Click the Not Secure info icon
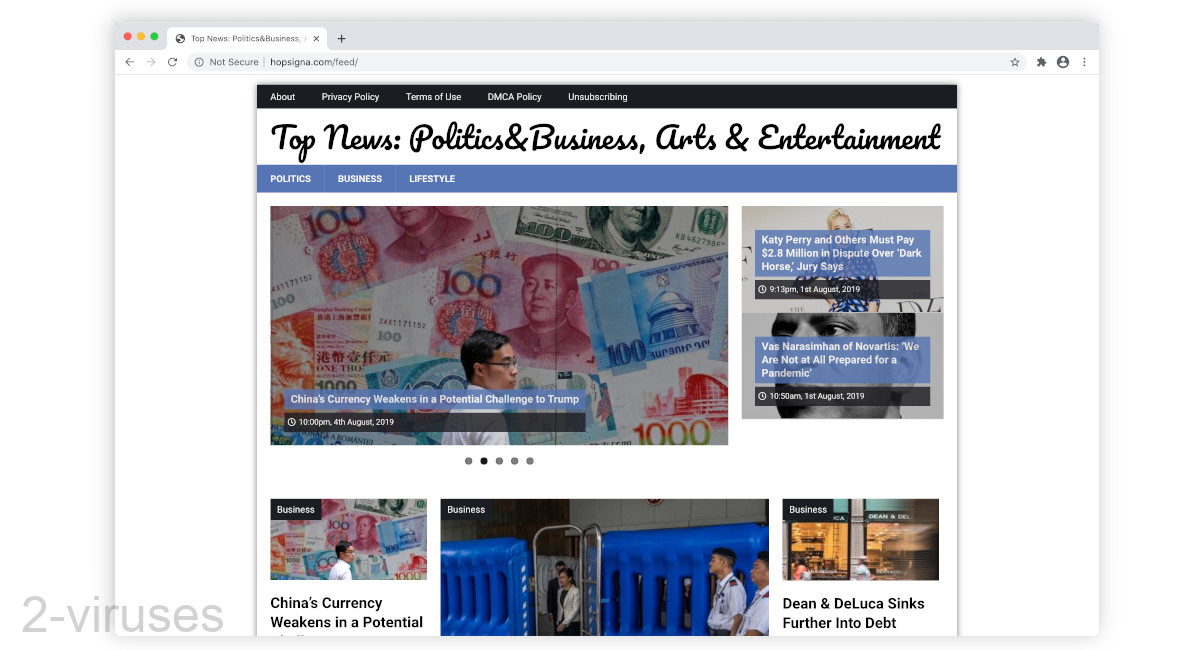This screenshot has height=650, width=1200. tap(199, 61)
